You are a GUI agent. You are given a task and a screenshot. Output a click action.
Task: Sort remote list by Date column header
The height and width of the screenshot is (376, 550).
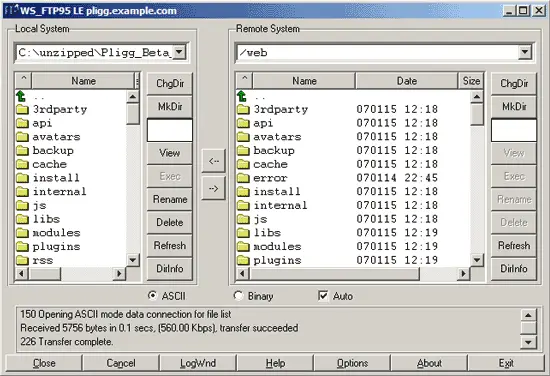coord(407,81)
